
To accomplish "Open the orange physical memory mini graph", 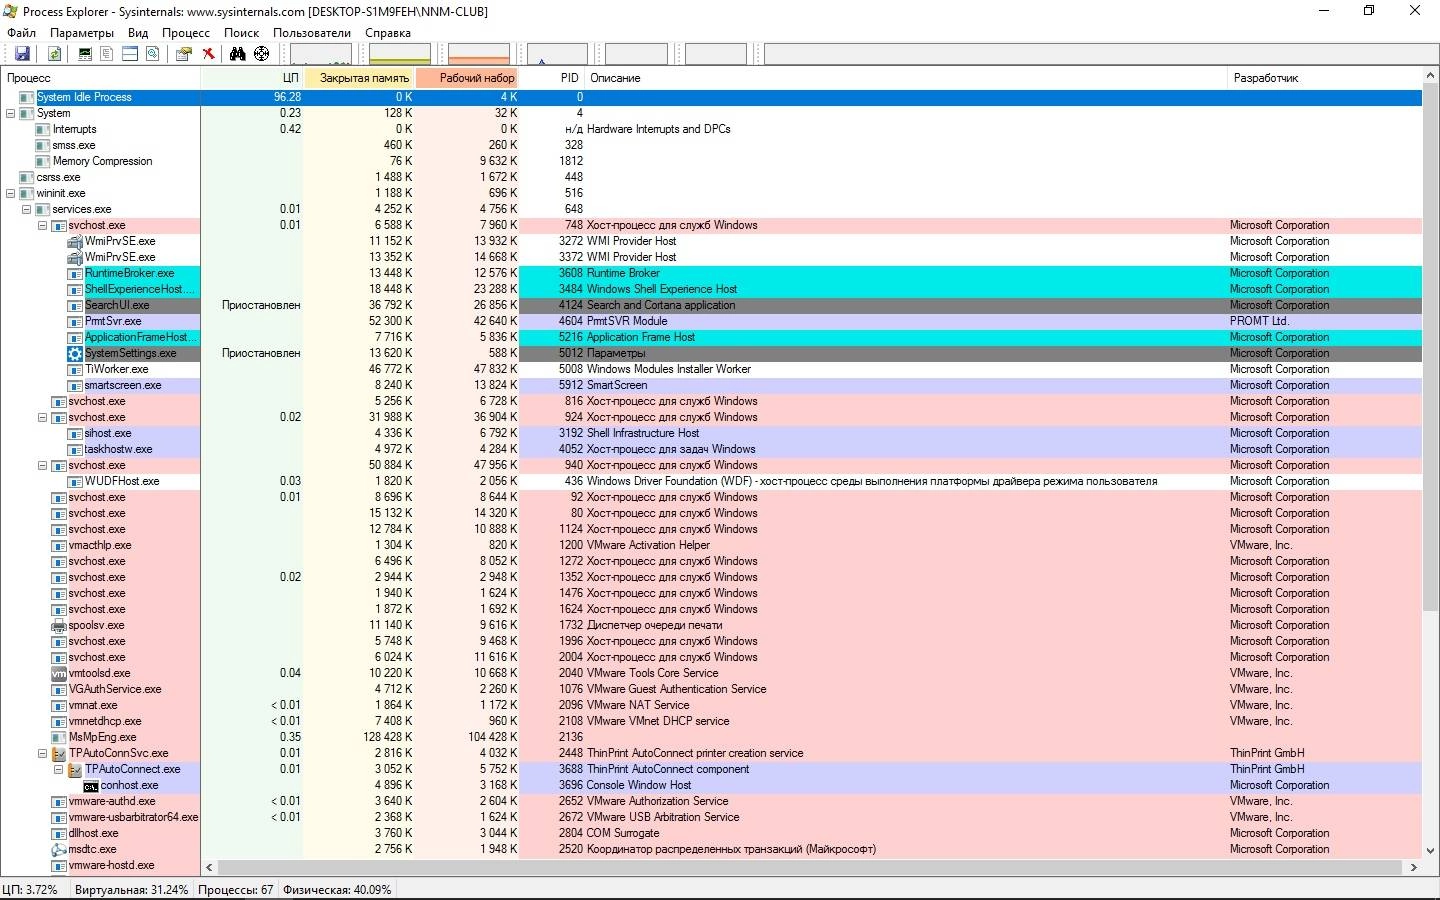I will tap(479, 54).
